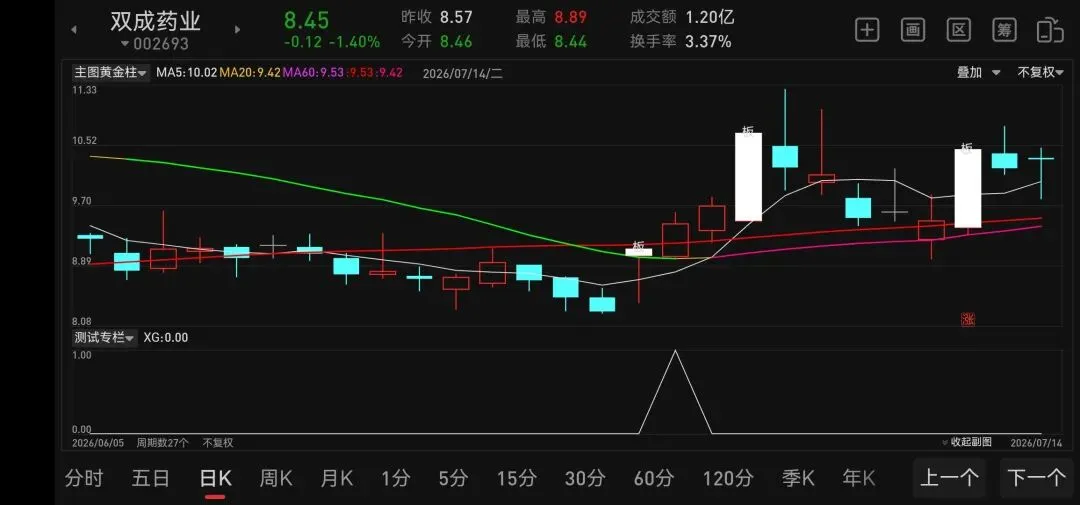Click the 上一个 button
The width and height of the screenshot is (1080, 505).
coord(950,478)
